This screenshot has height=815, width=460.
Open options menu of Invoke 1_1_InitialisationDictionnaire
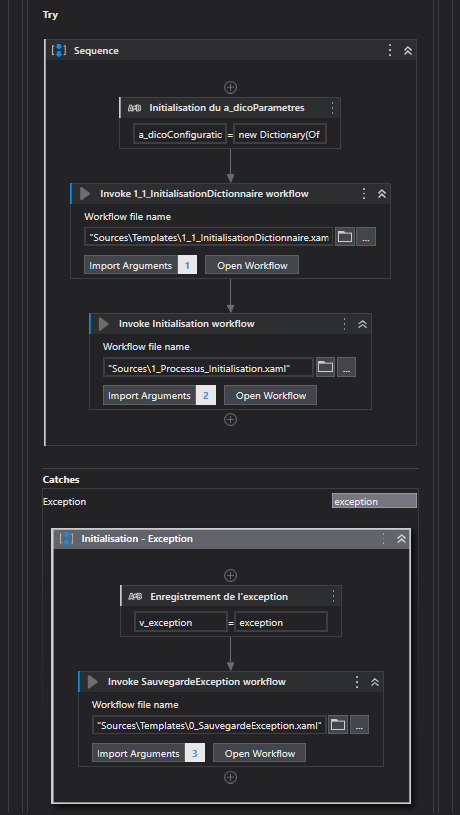[364, 194]
